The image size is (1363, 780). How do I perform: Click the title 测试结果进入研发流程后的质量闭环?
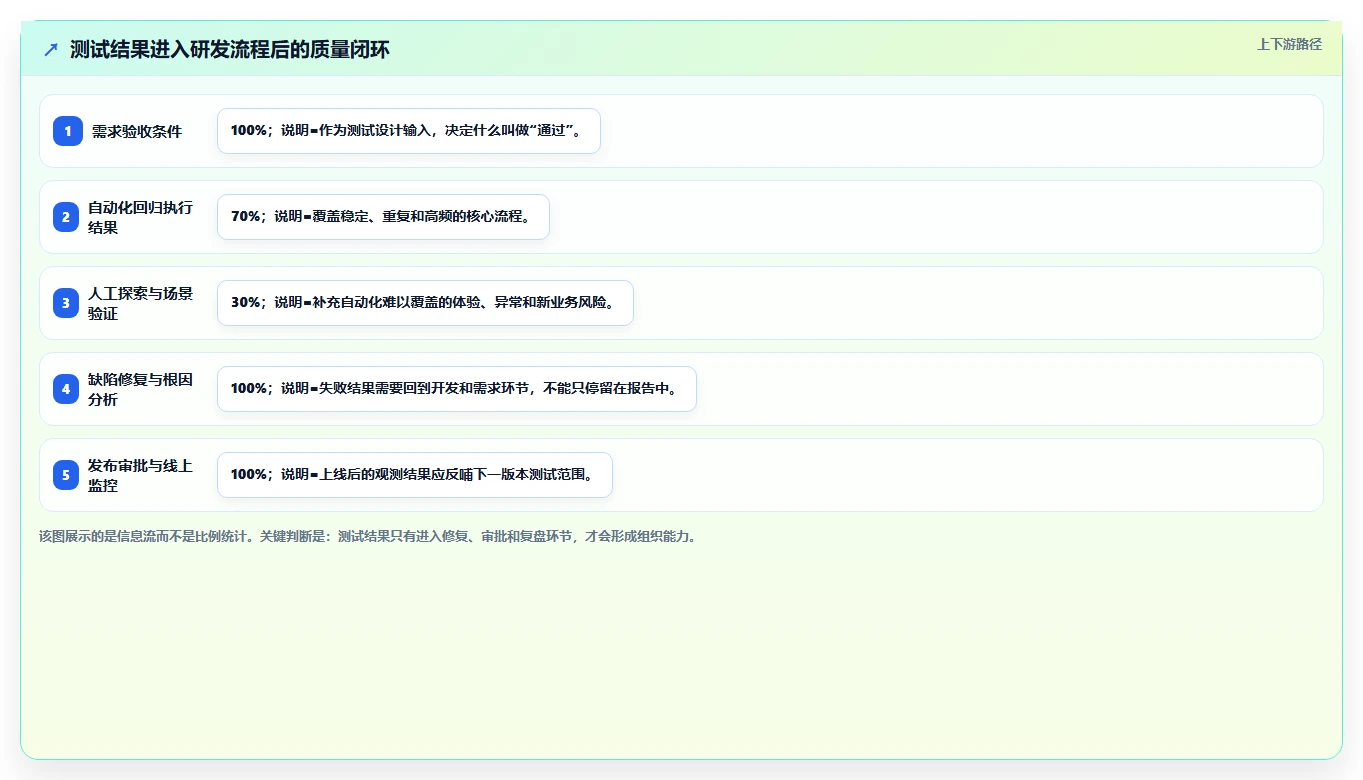pyautogui.click(x=229, y=49)
